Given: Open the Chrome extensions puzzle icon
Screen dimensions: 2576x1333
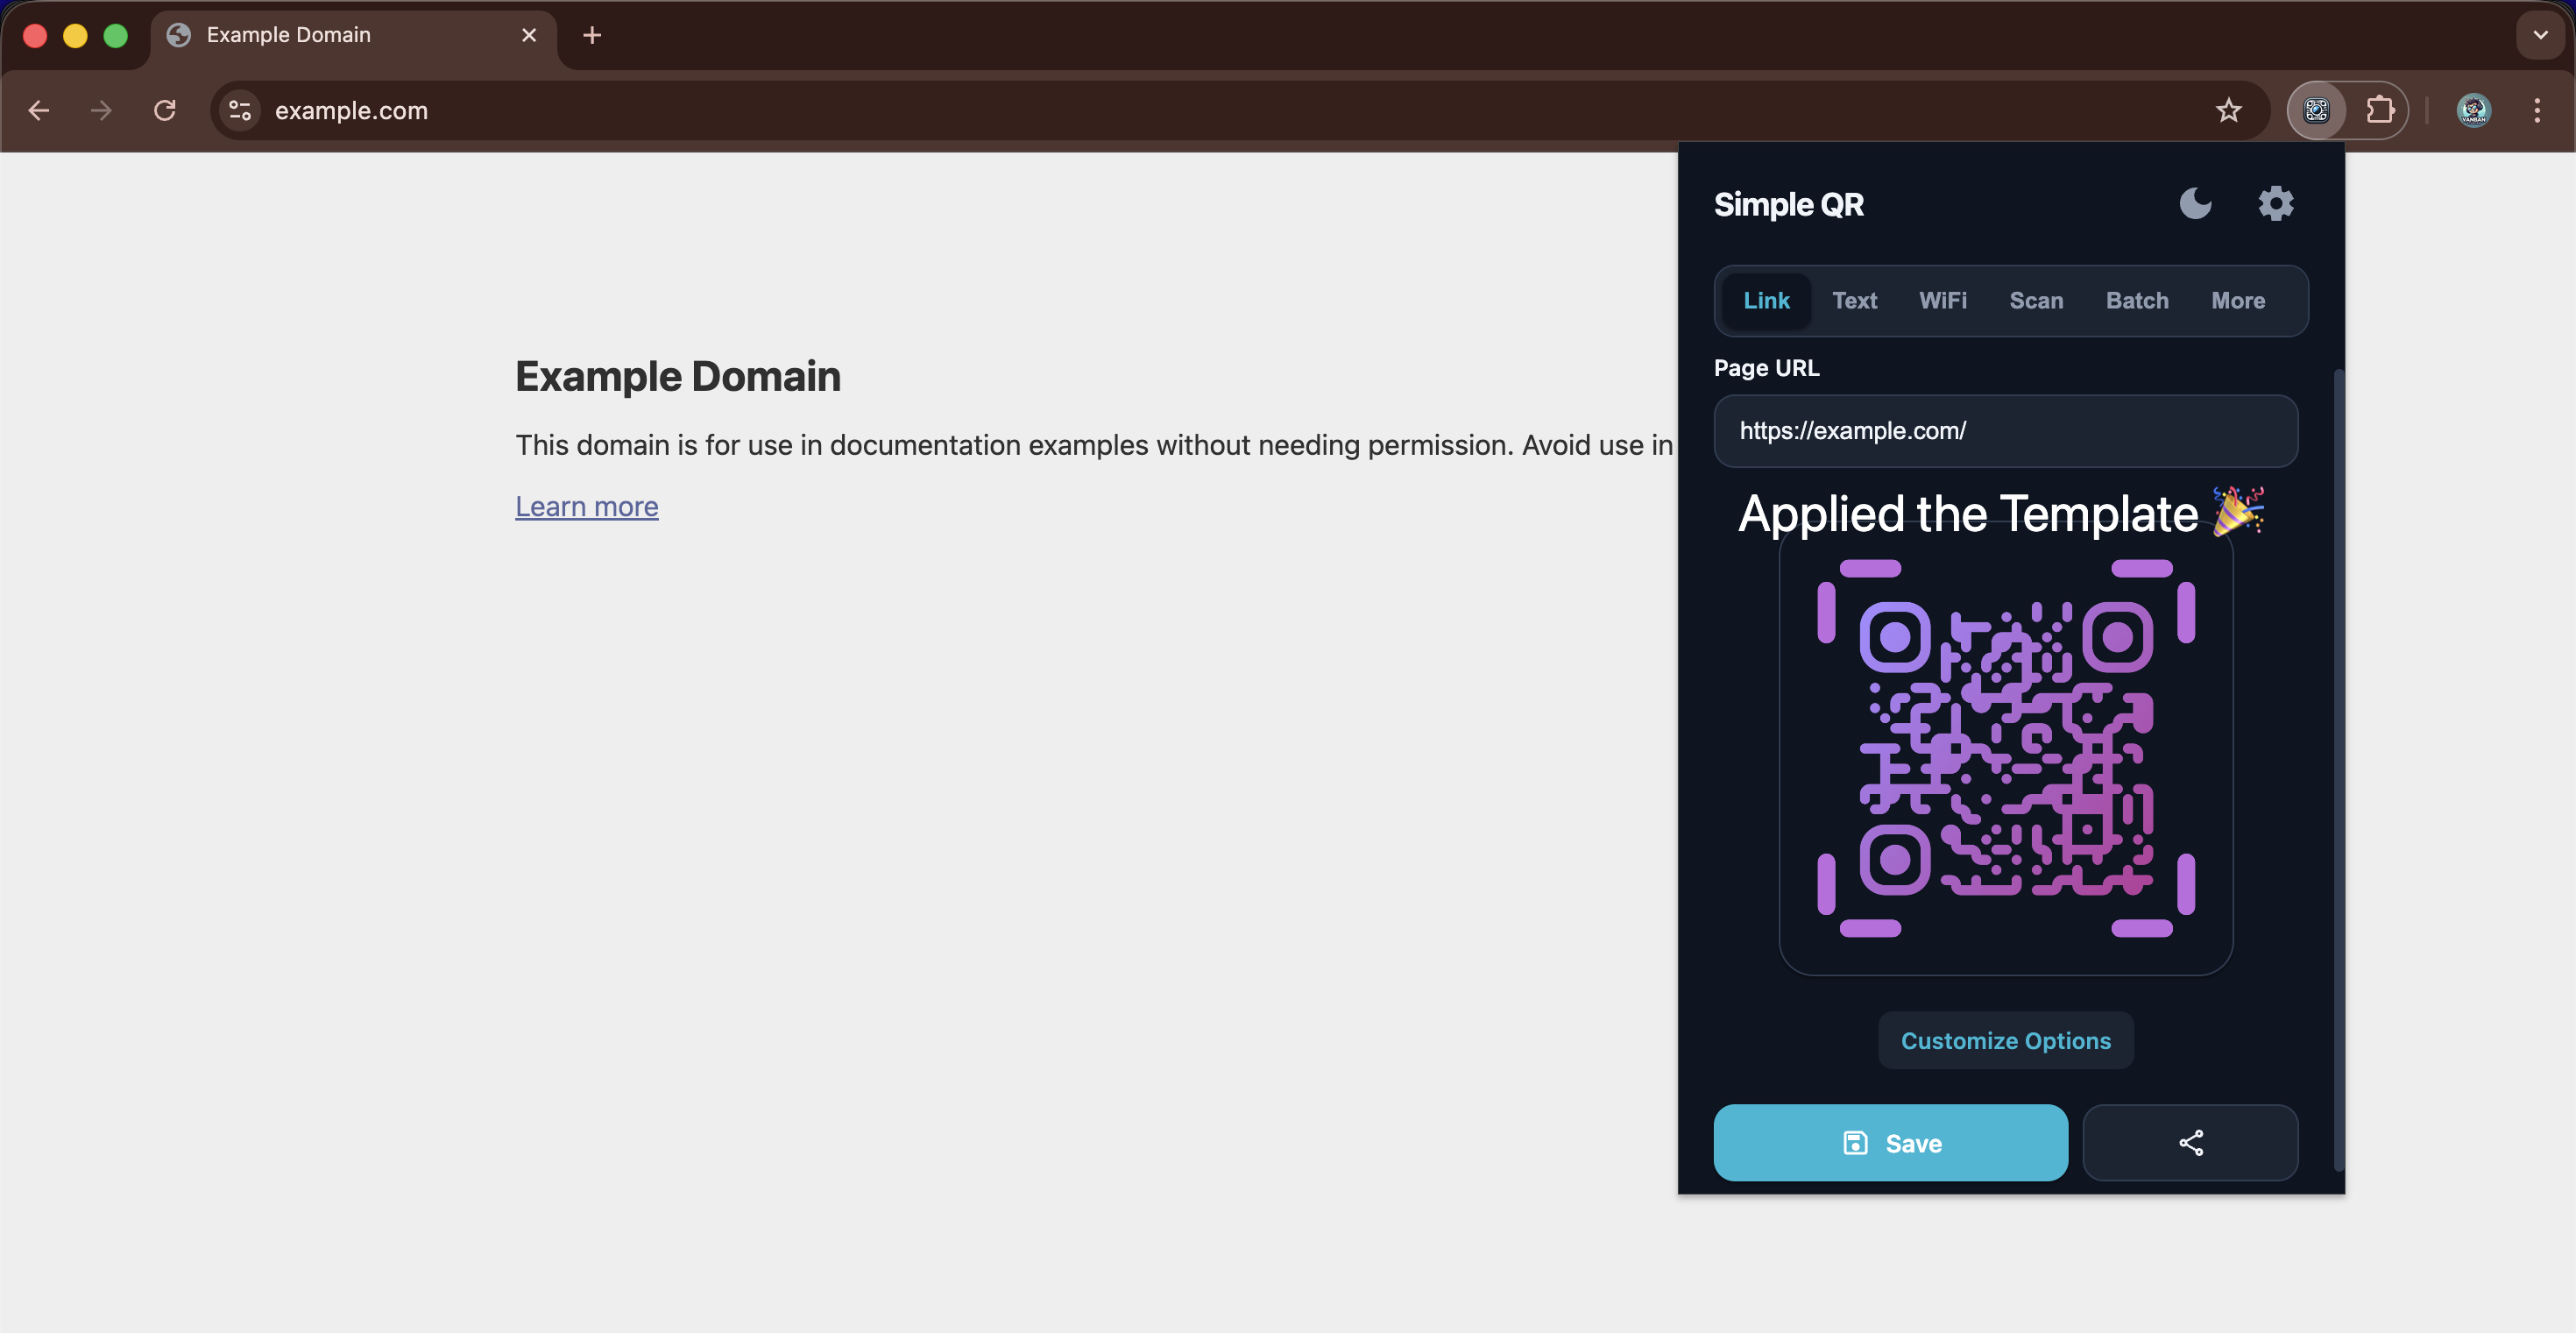Looking at the screenshot, I should coord(2380,110).
